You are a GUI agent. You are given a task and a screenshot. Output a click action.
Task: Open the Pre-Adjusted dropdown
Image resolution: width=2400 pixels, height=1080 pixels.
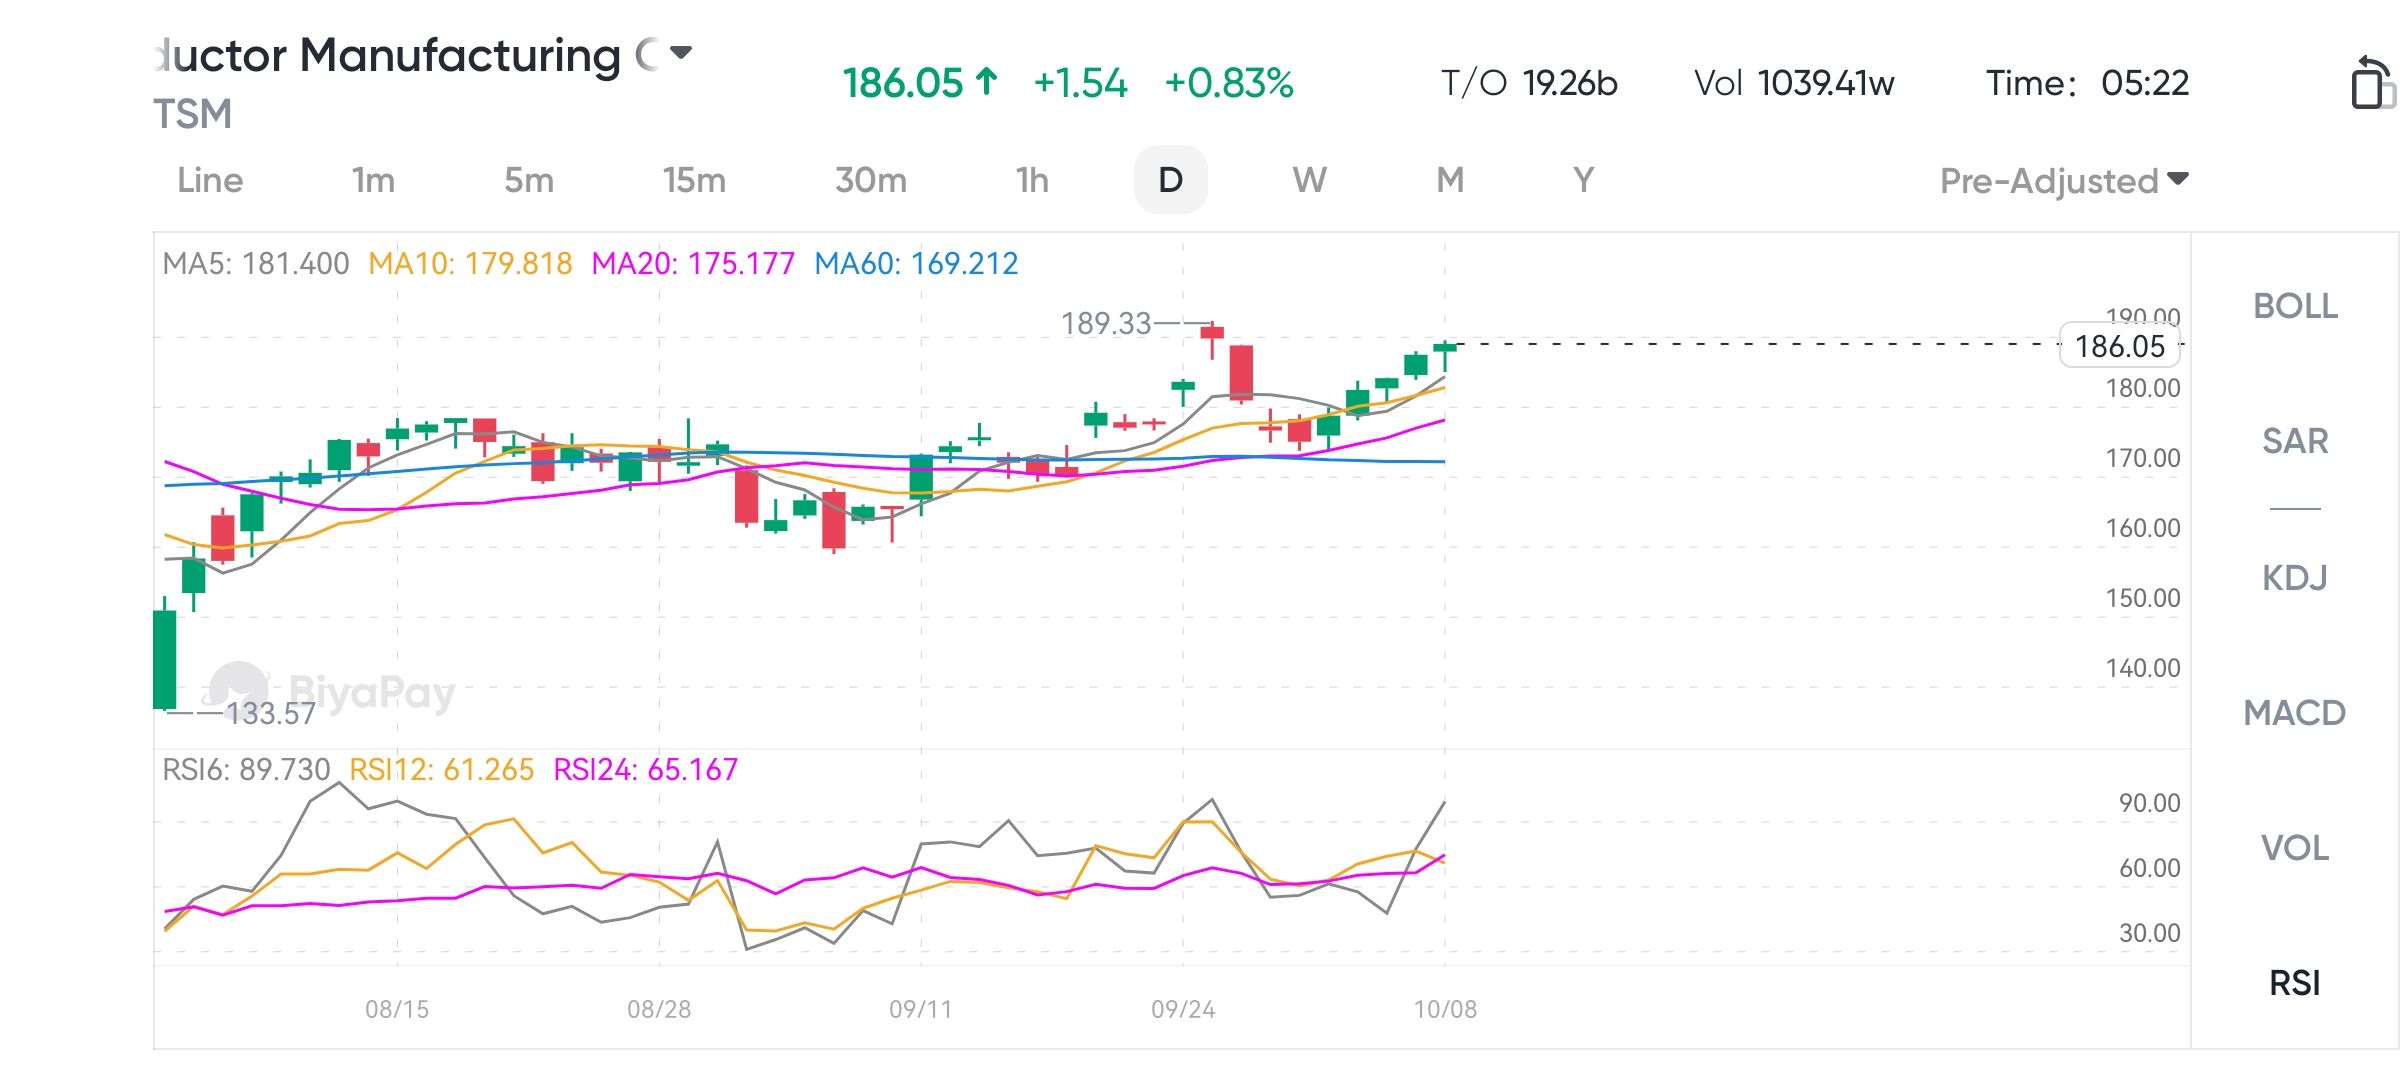pyautogui.click(x=2065, y=181)
